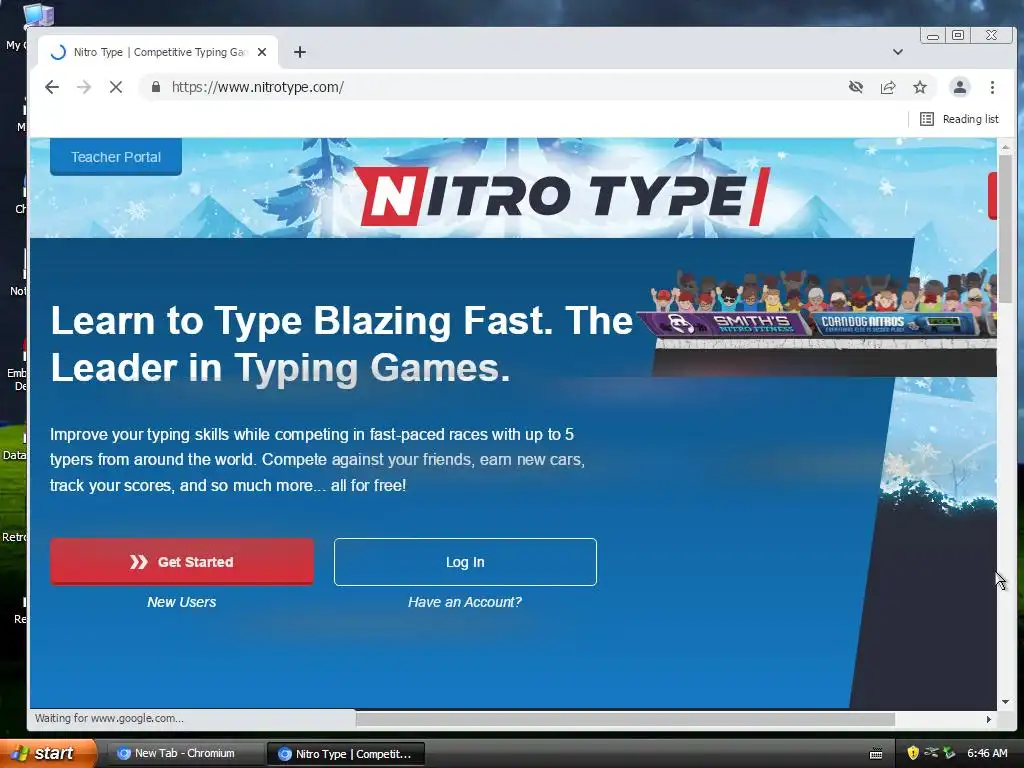Click the 'Waiting for www.google.com...' status text
Viewport: 1024px width, 768px height.
click(x=109, y=718)
